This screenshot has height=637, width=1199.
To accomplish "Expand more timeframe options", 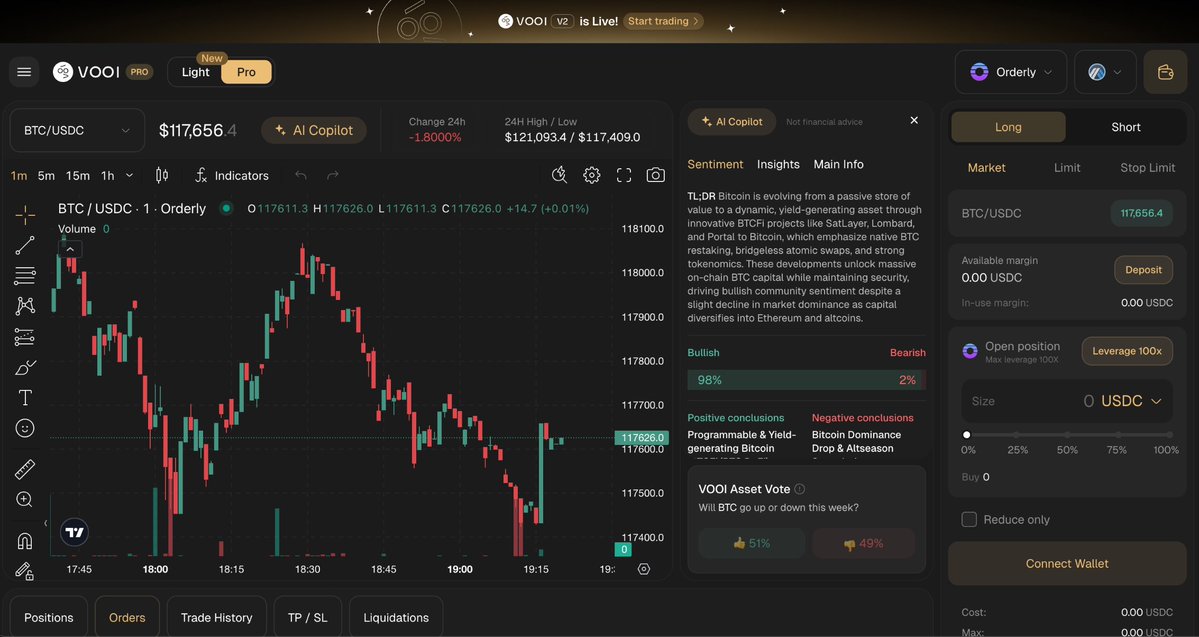I will click(129, 175).
